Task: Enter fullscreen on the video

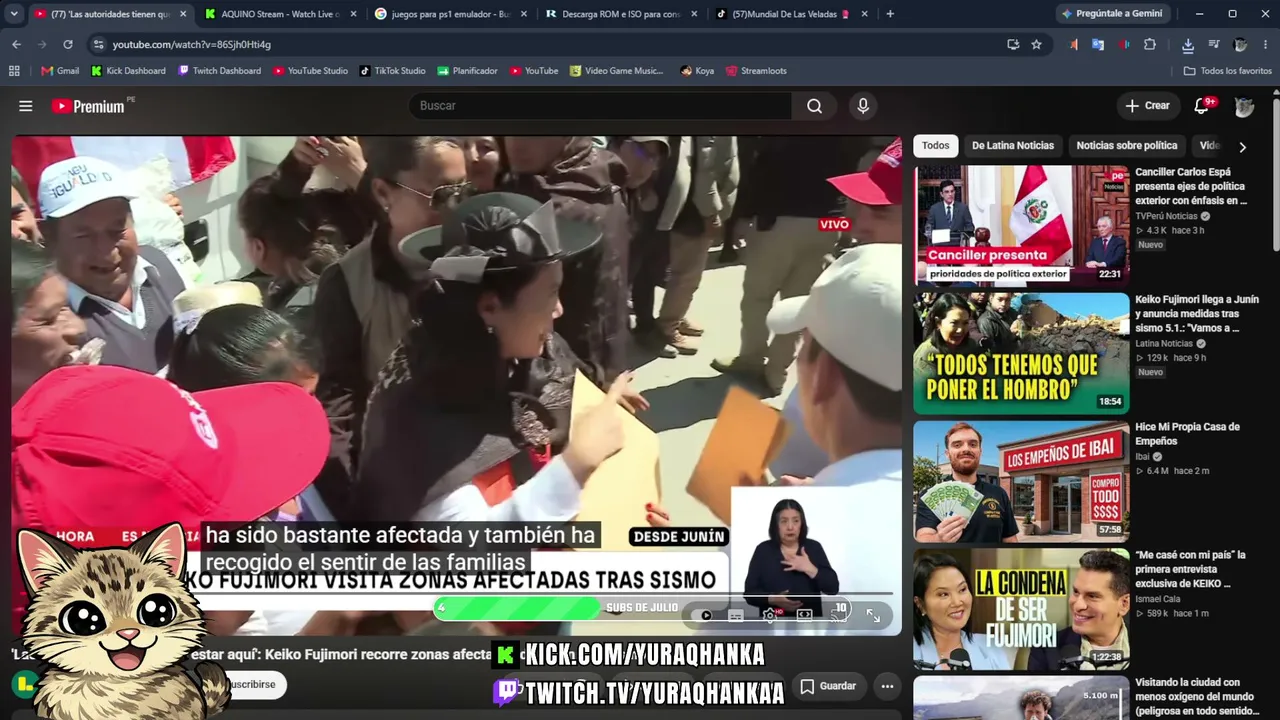Action: click(x=873, y=615)
